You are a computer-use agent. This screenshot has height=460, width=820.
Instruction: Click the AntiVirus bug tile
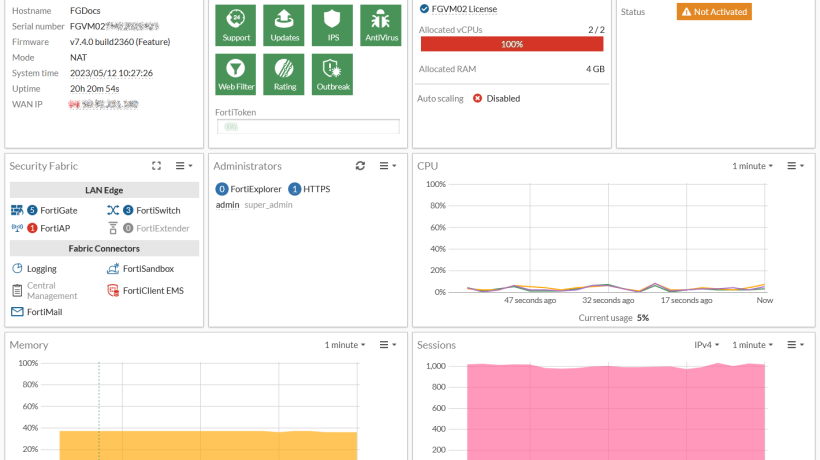click(381, 25)
